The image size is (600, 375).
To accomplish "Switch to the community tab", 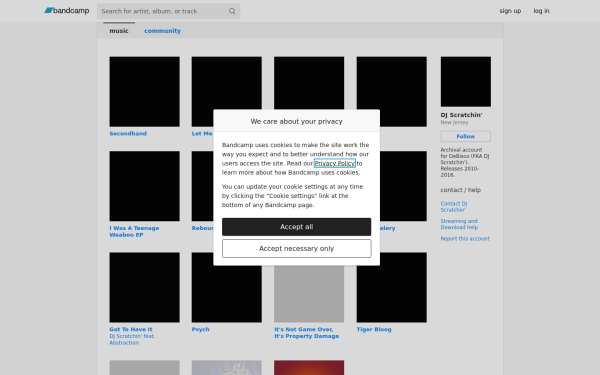I will tap(162, 31).
